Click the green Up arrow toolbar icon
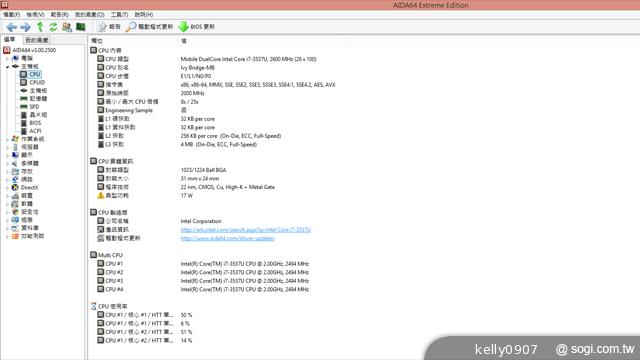The width and height of the screenshot is (640, 360). pos(40,27)
